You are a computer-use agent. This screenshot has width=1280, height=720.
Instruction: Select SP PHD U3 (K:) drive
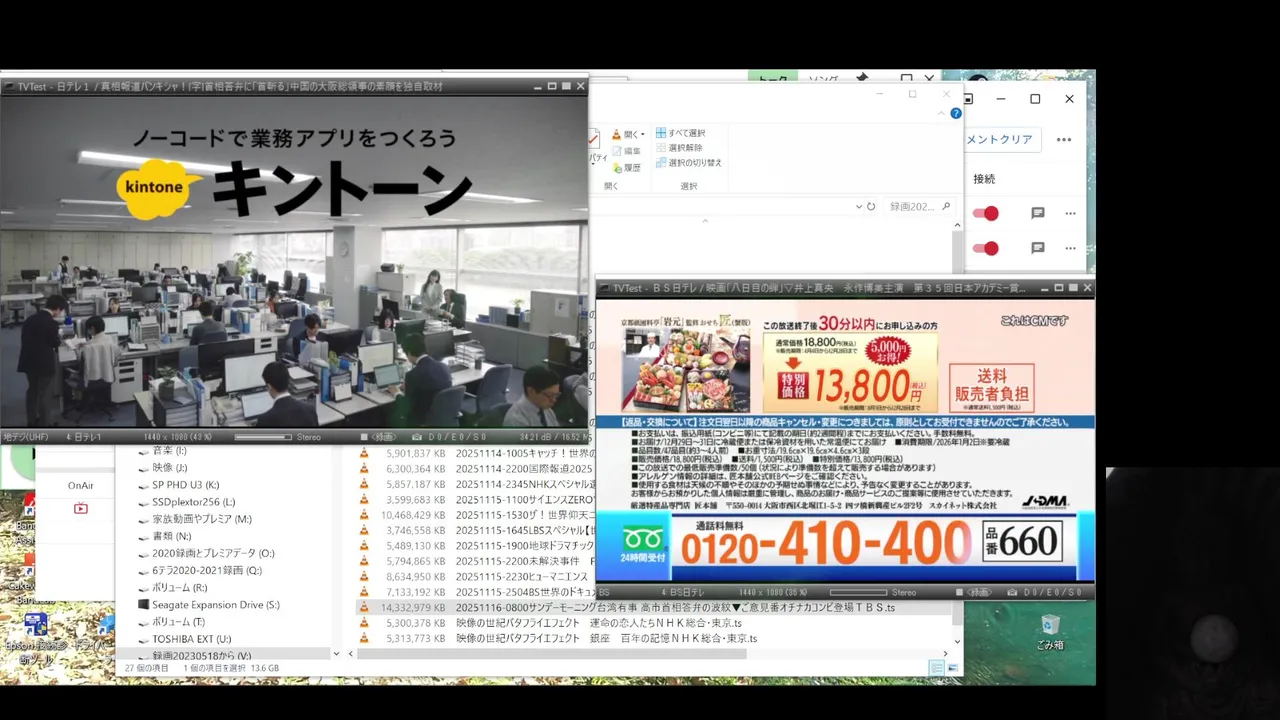point(185,485)
